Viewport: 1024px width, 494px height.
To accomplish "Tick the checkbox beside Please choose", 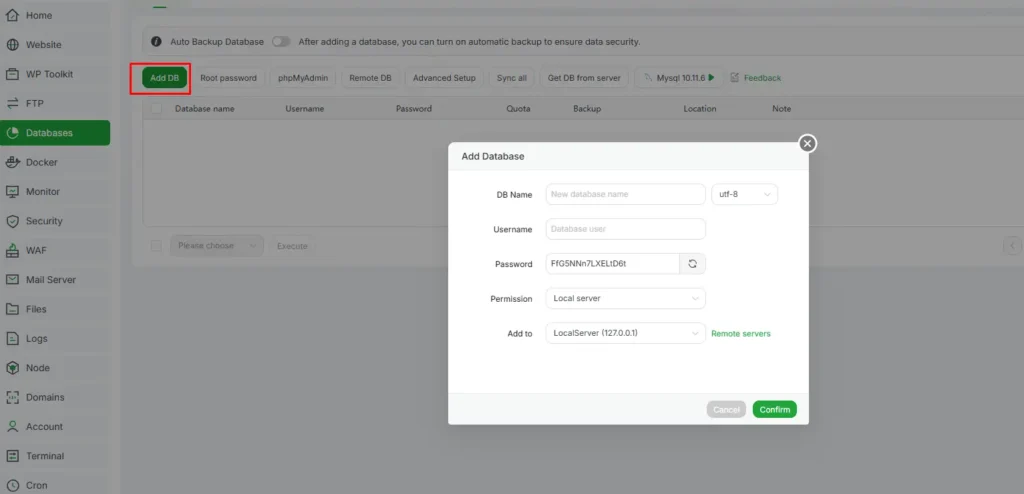I will [x=156, y=245].
